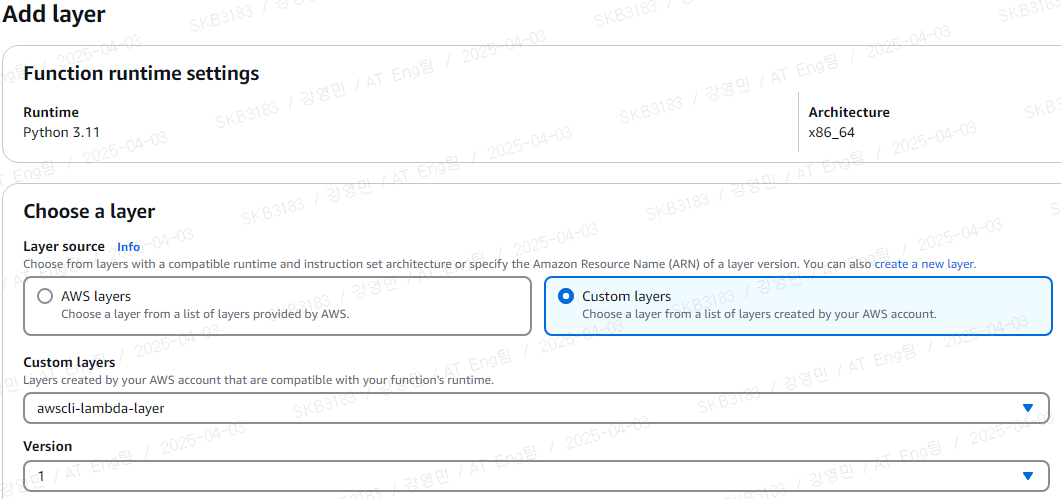This screenshot has width=1061, height=499.
Task: Click the Function runtime settings heading
Action: (141, 73)
